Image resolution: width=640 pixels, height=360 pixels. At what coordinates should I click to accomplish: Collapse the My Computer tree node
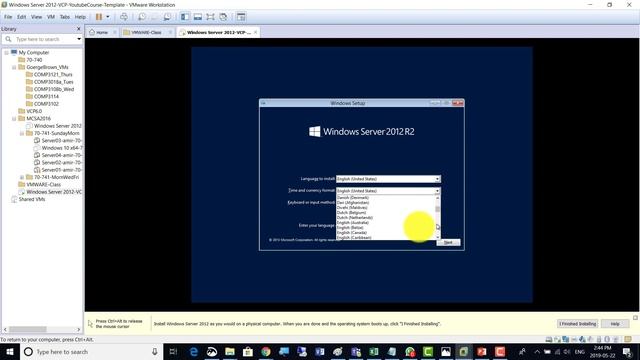click(x=7, y=53)
